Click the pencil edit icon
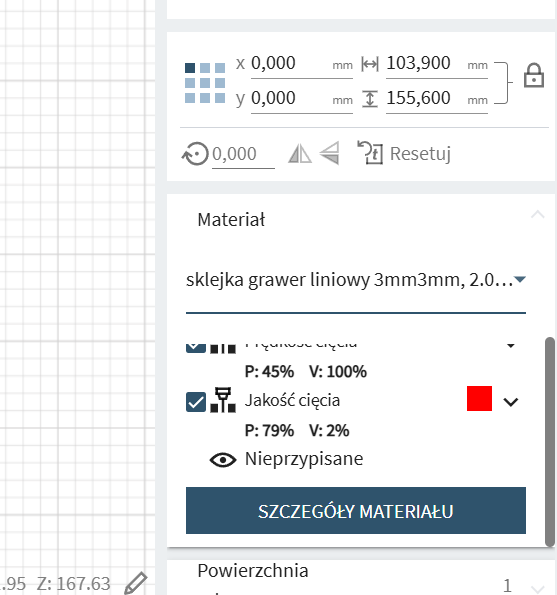Screen dimensions: 557x595 click(136, 583)
